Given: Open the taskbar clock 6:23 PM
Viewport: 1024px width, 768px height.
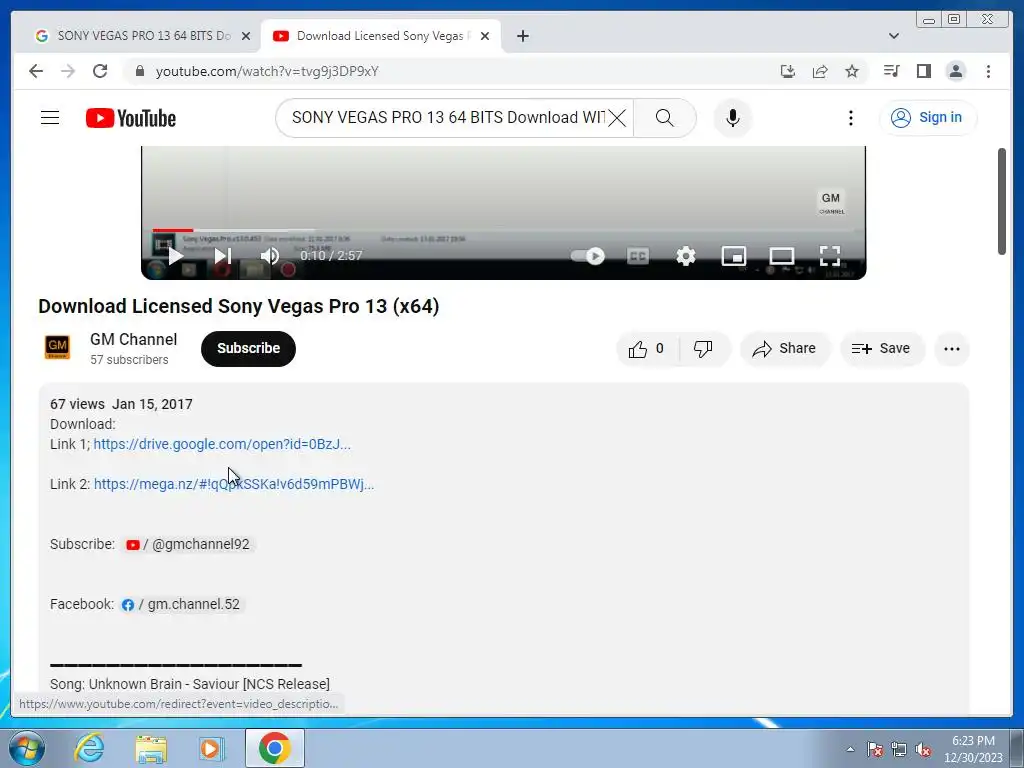Looking at the screenshot, I should 973,748.
